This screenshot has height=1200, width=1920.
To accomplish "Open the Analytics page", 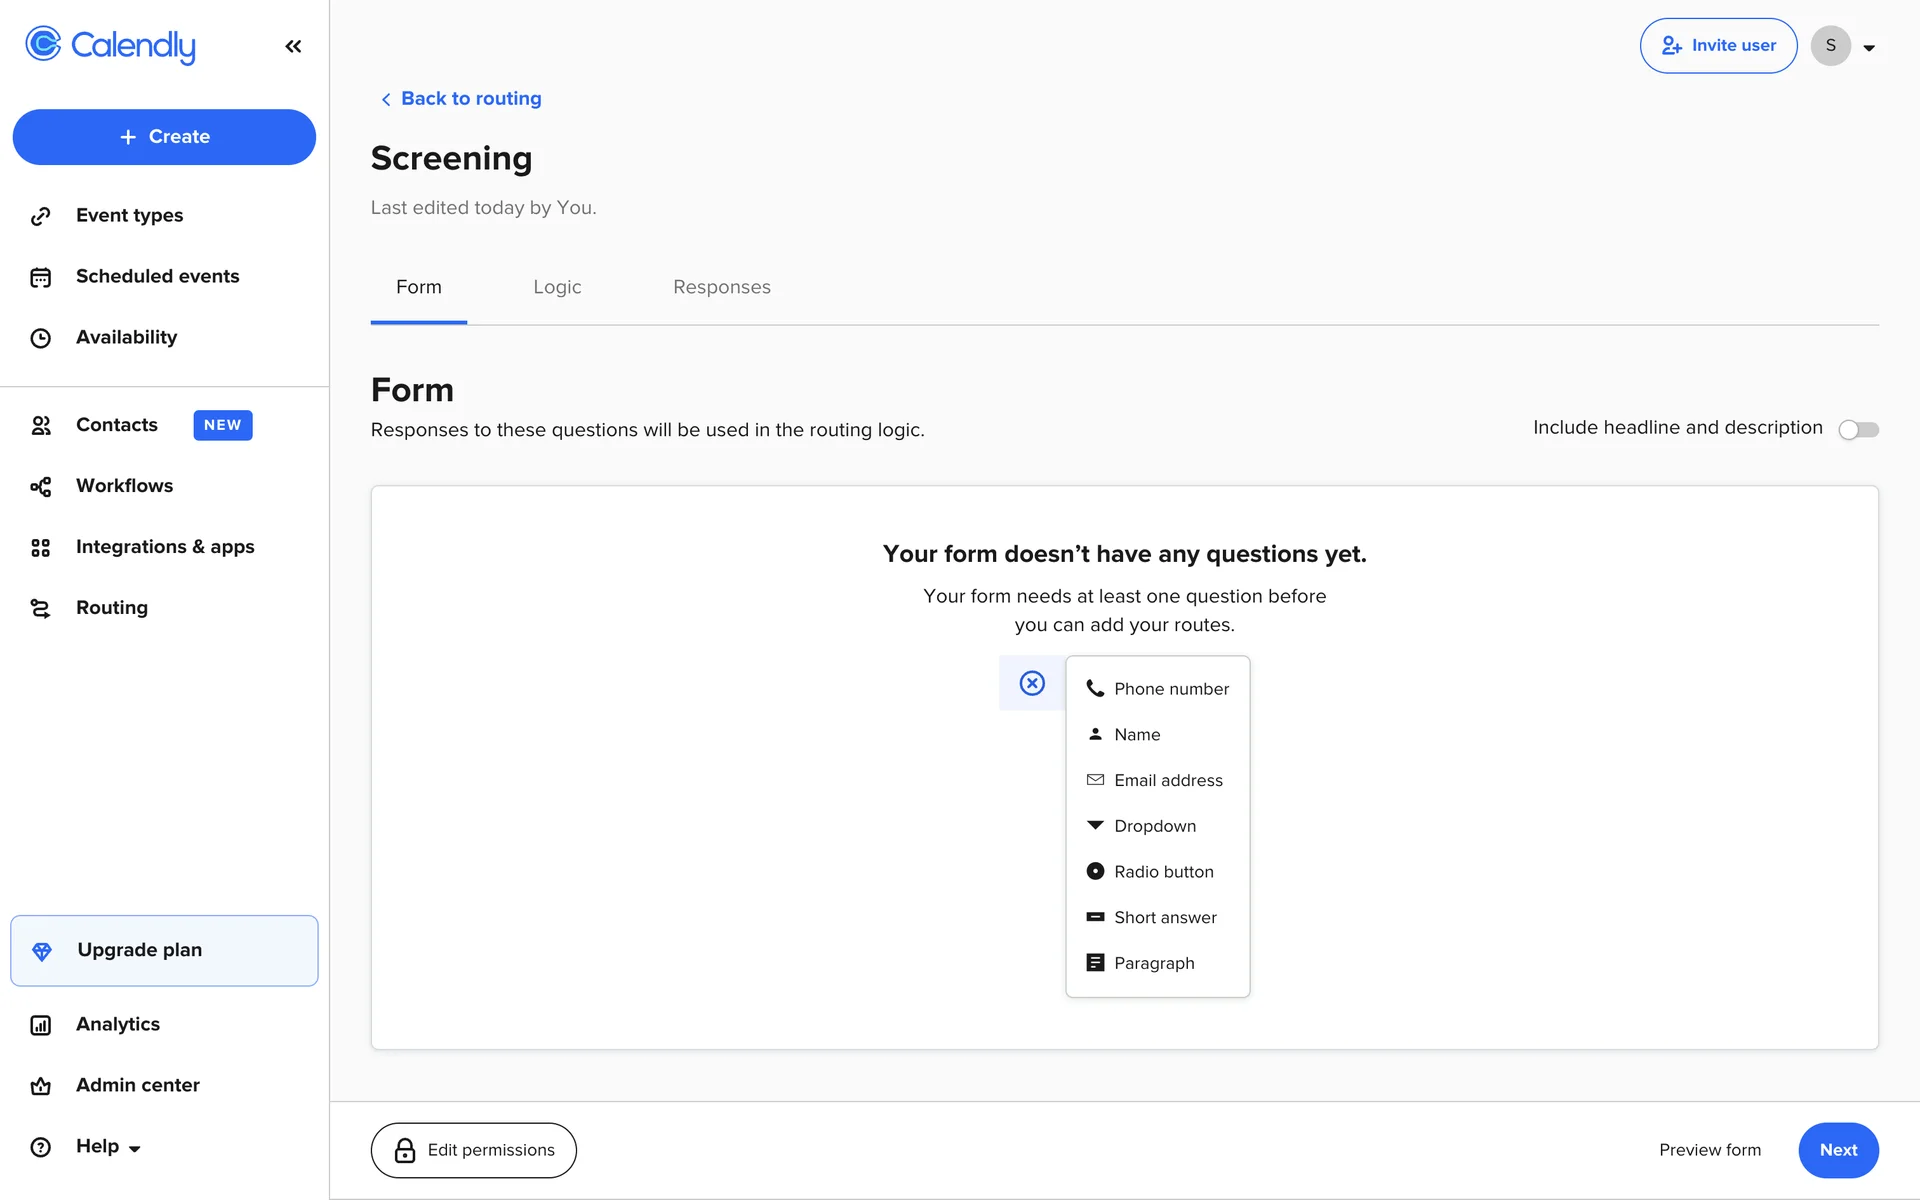I will pyautogui.click(x=117, y=1024).
